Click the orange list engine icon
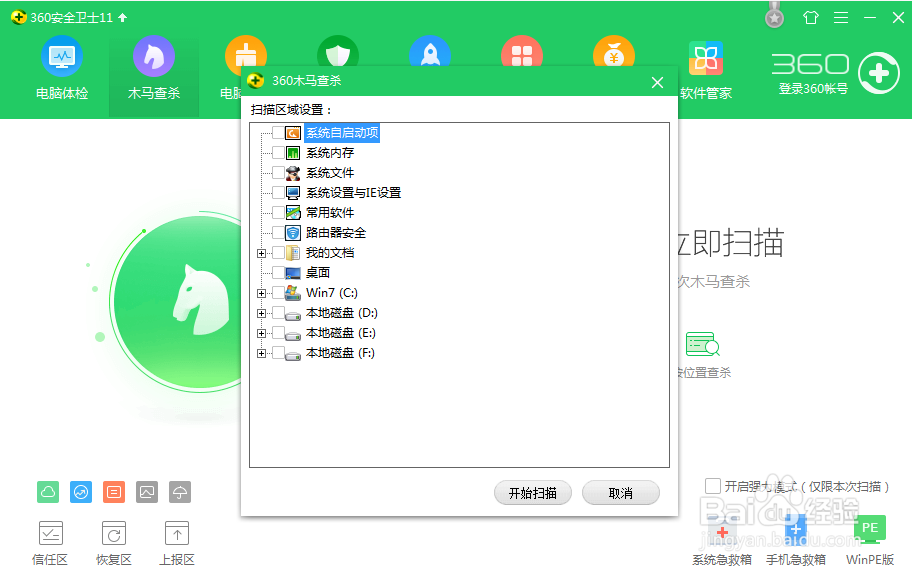Viewport: 912px width, 571px height. click(114, 492)
